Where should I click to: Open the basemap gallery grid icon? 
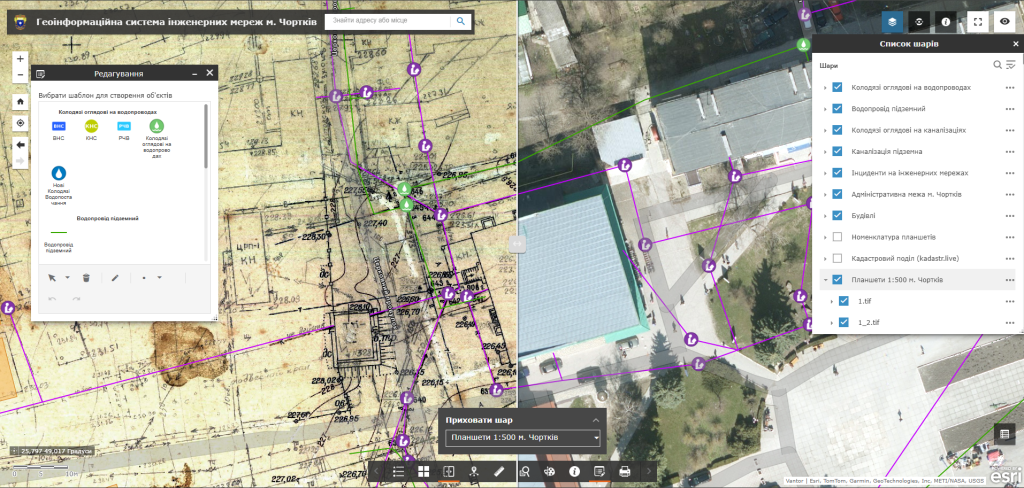(x=423, y=470)
